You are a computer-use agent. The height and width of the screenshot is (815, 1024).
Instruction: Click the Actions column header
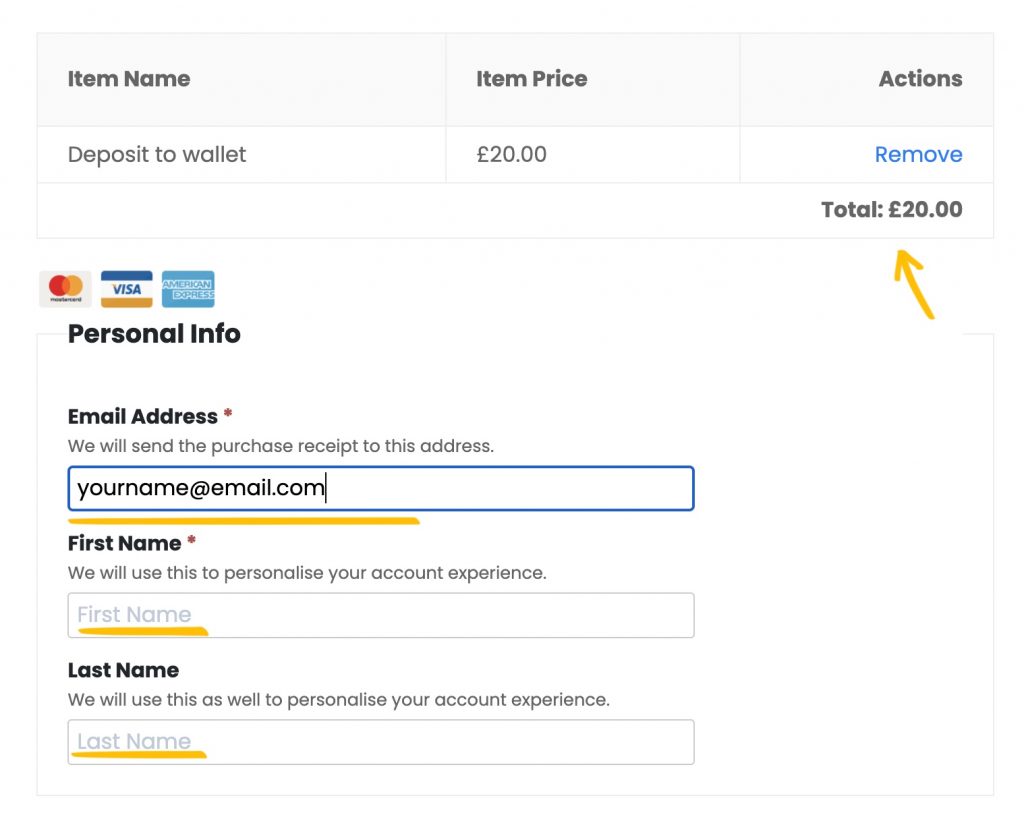(920, 79)
